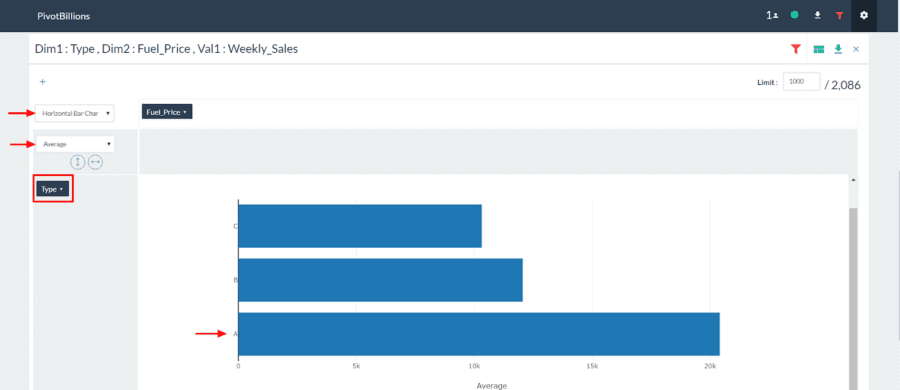Click the green table view icon
The width and height of the screenshot is (900, 390).
819,49
